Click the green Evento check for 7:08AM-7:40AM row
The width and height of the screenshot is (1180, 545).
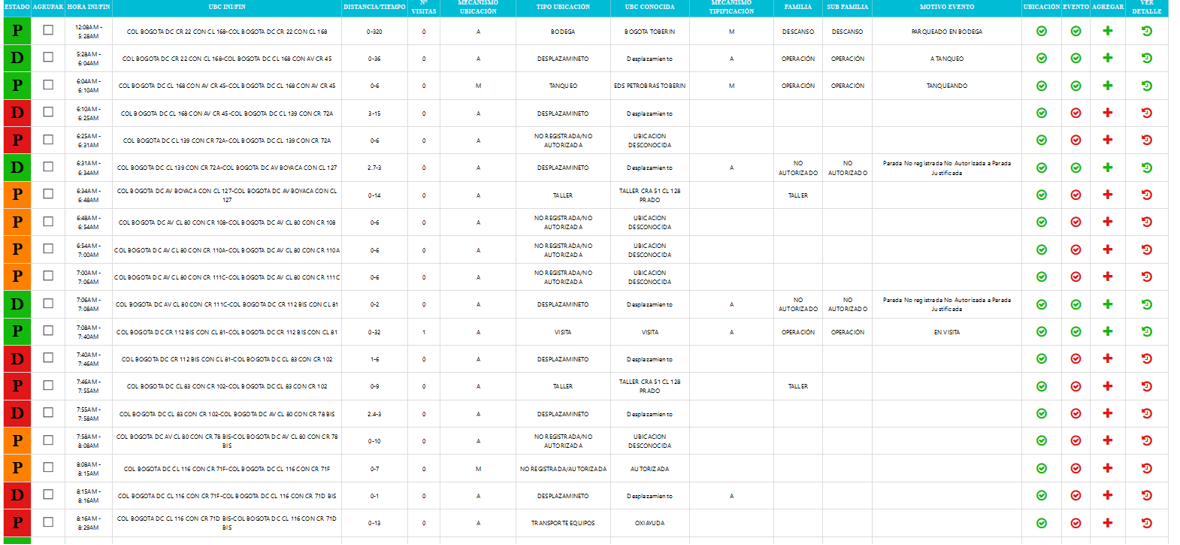click(x=1076, y=331)
